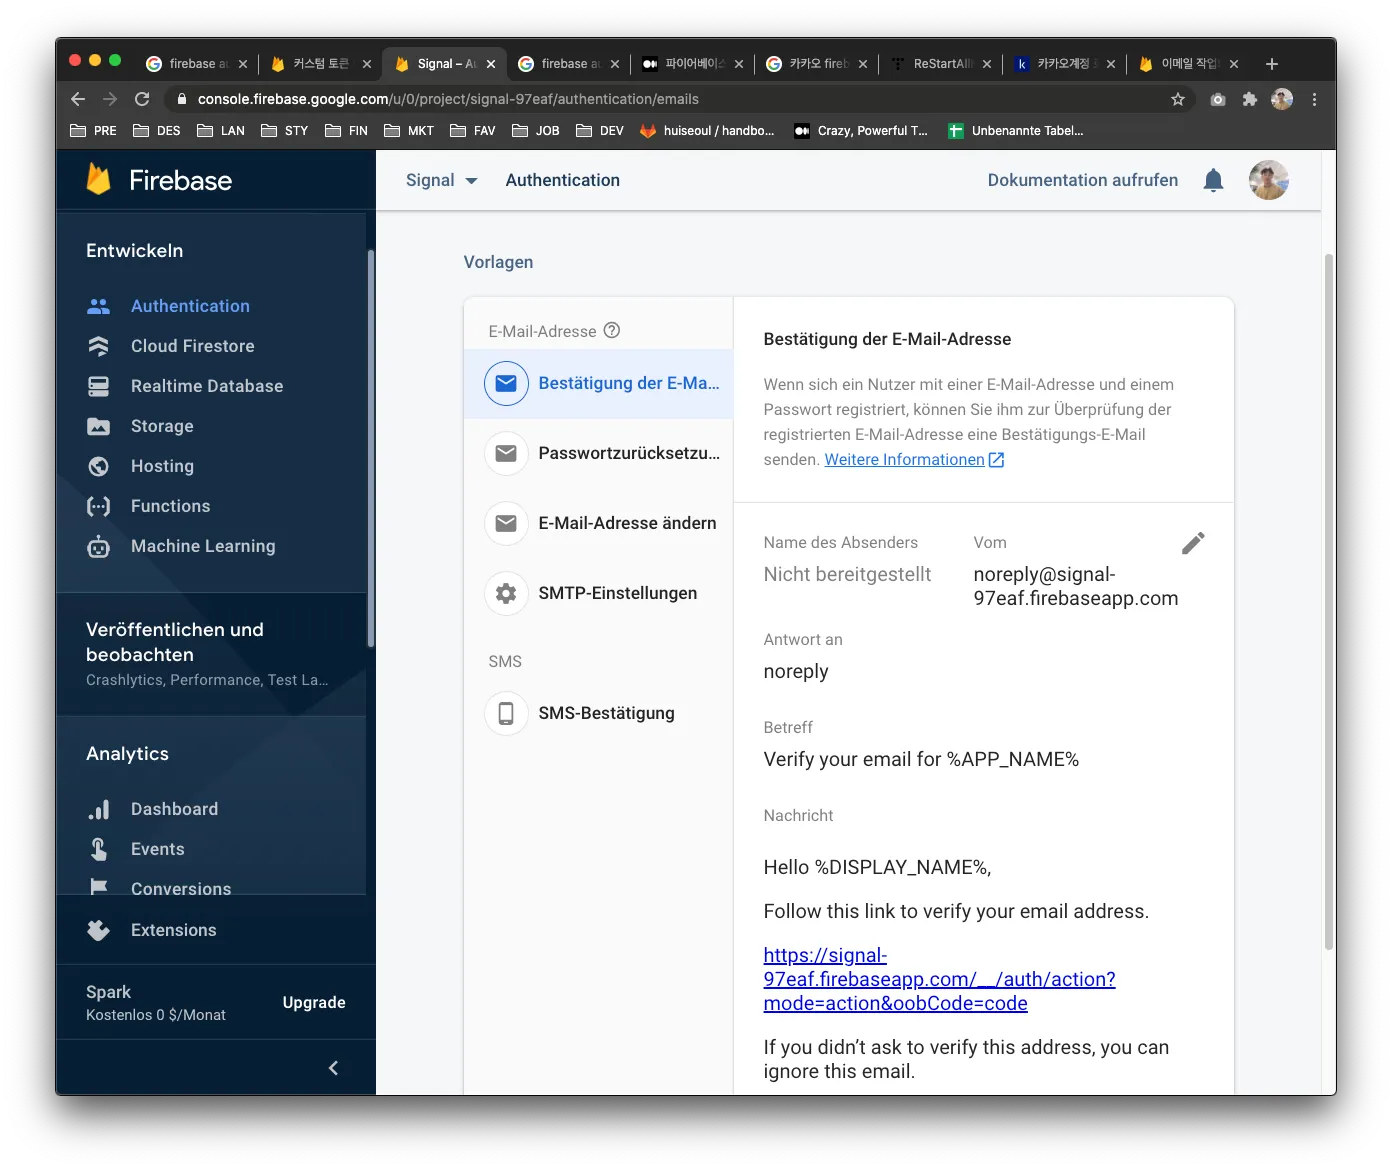
Task: Open the notifications bell
Action: (x=1213, y=180)
